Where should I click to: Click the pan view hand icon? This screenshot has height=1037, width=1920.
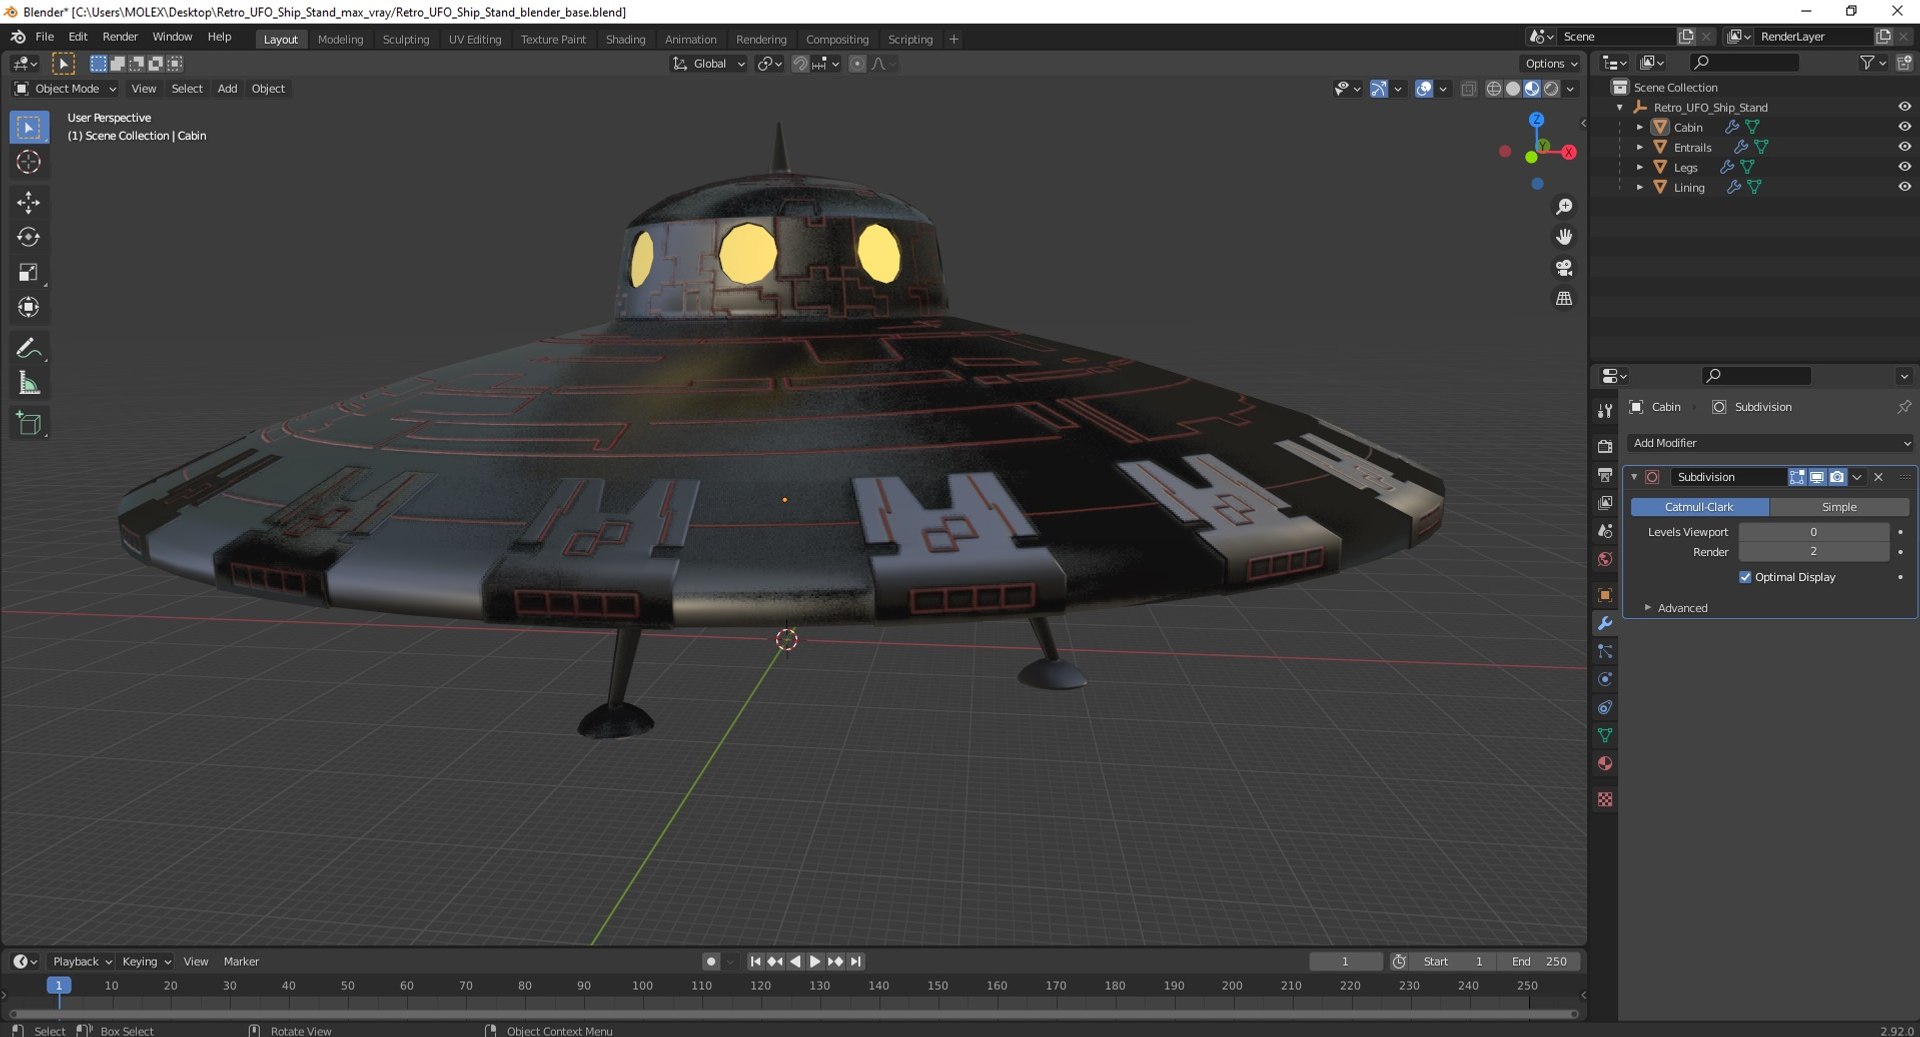click(1564, 237)
